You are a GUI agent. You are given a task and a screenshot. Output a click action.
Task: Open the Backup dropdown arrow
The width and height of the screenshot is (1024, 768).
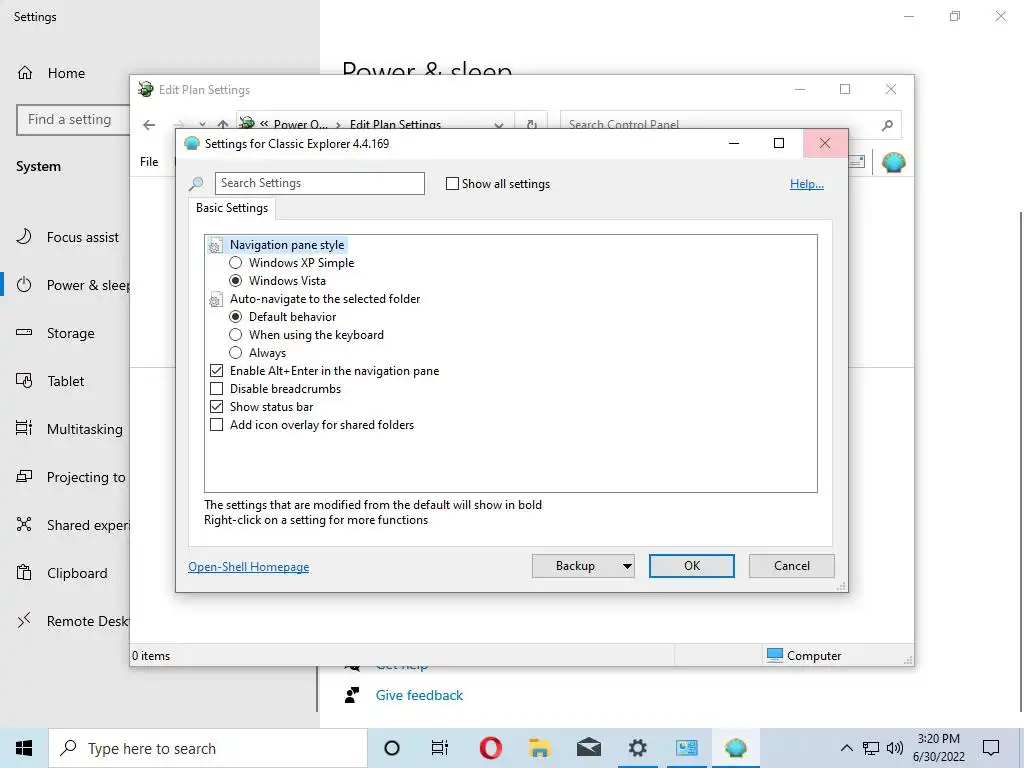[627, 566]
